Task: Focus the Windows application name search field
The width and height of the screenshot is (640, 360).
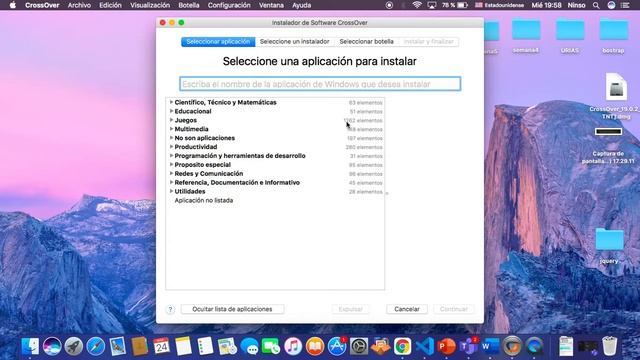Action: (320, 84)
